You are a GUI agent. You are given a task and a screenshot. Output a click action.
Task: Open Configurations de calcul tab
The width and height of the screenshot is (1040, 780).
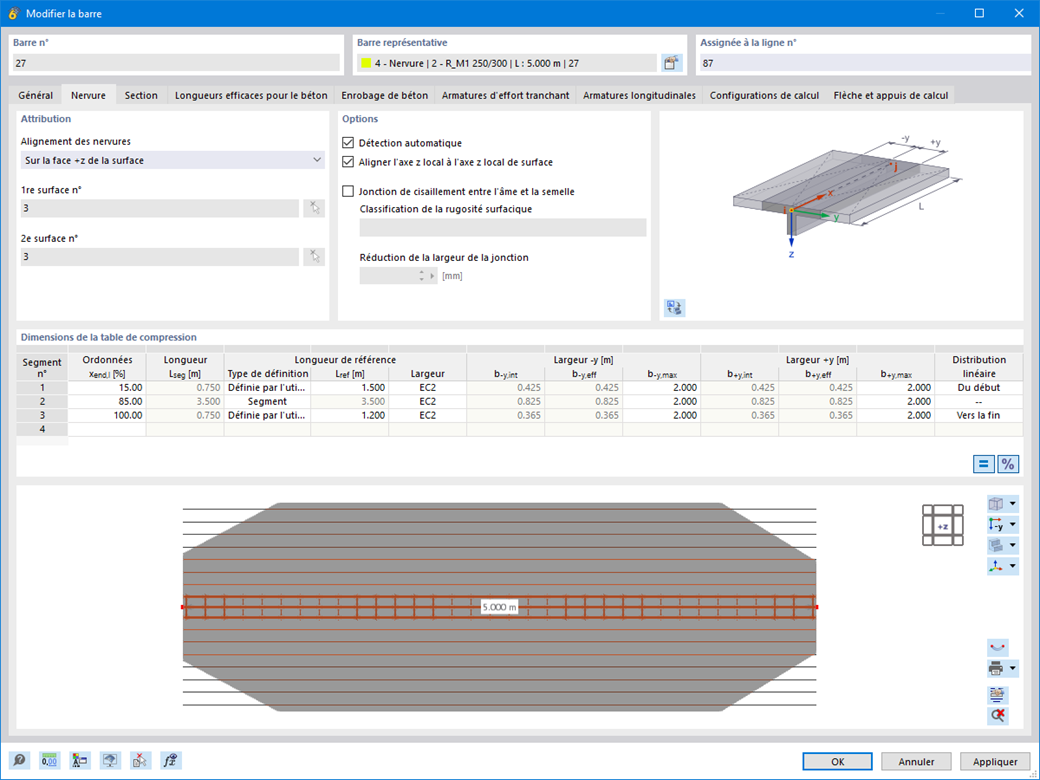point(764,95)
